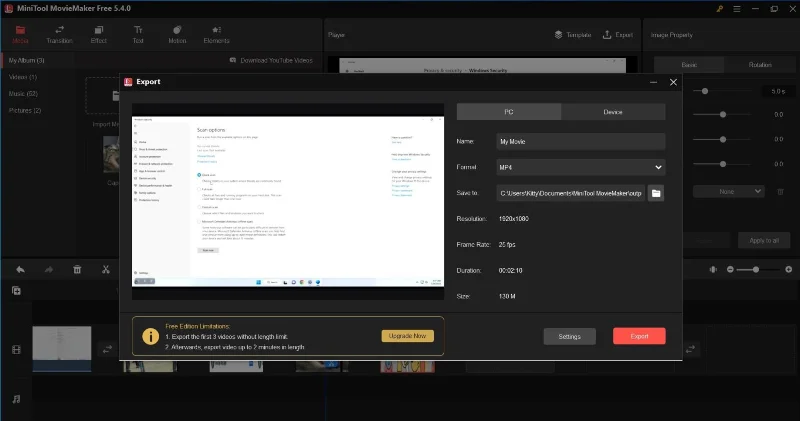
Task: Click the scissors split icon in timeline toolbar
Action: pyautogui.click(x=106, y=269)
